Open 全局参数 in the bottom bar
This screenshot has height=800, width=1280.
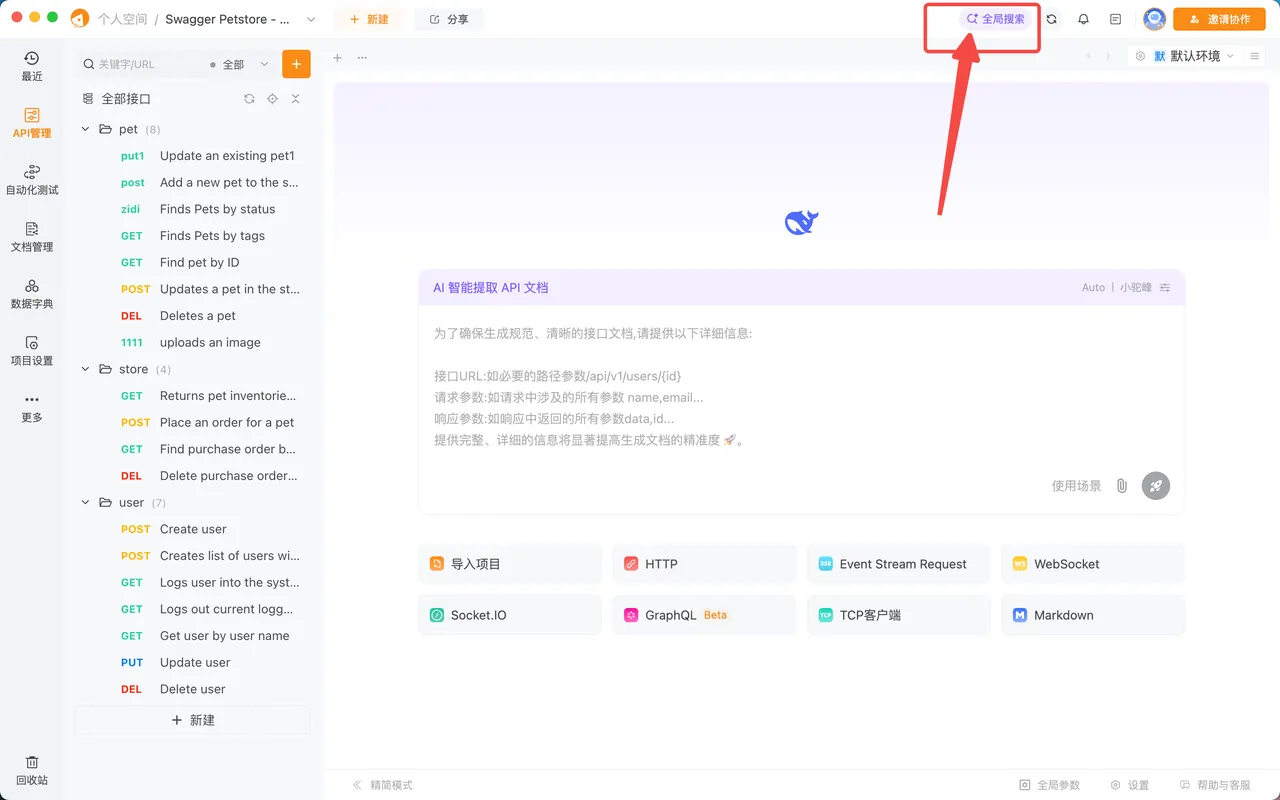(1049, 785)
